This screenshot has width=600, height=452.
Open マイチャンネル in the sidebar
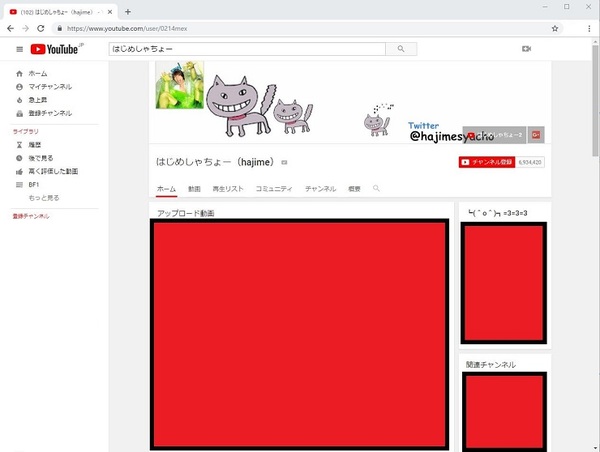[x=44, y=87]
